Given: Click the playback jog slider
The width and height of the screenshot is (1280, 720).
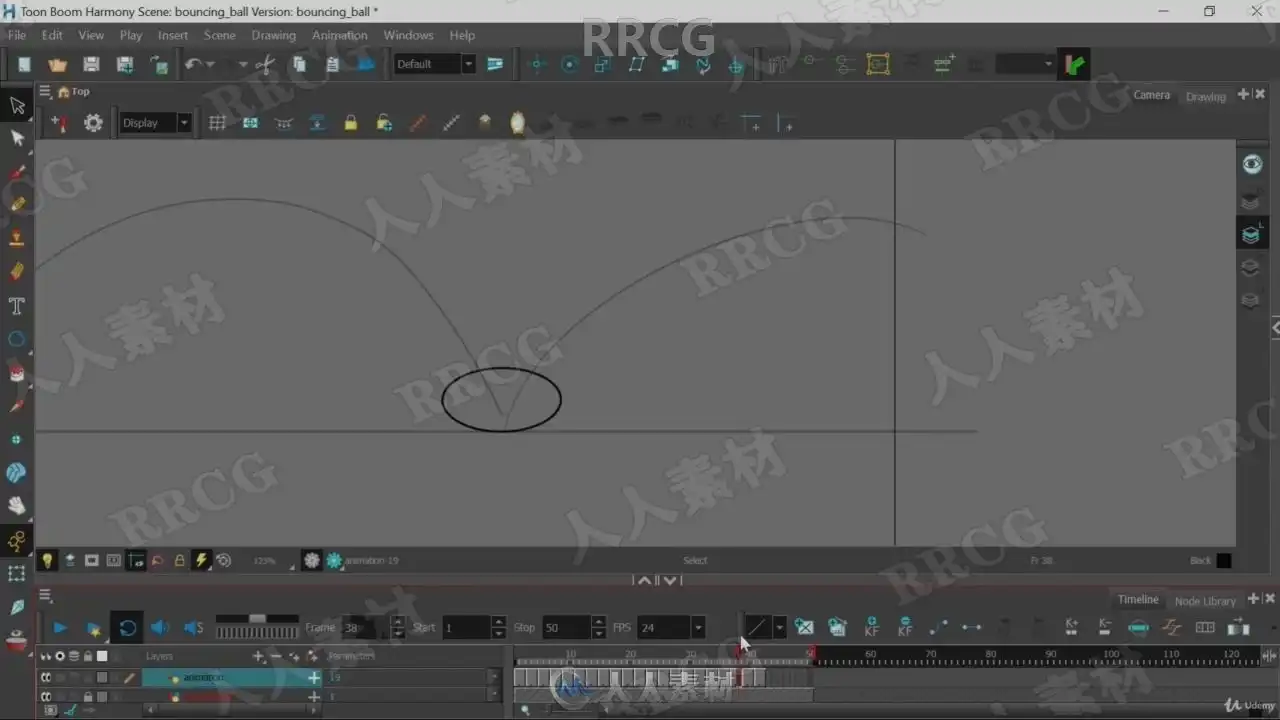Looking at the screenshot, I should click(257, 619).
